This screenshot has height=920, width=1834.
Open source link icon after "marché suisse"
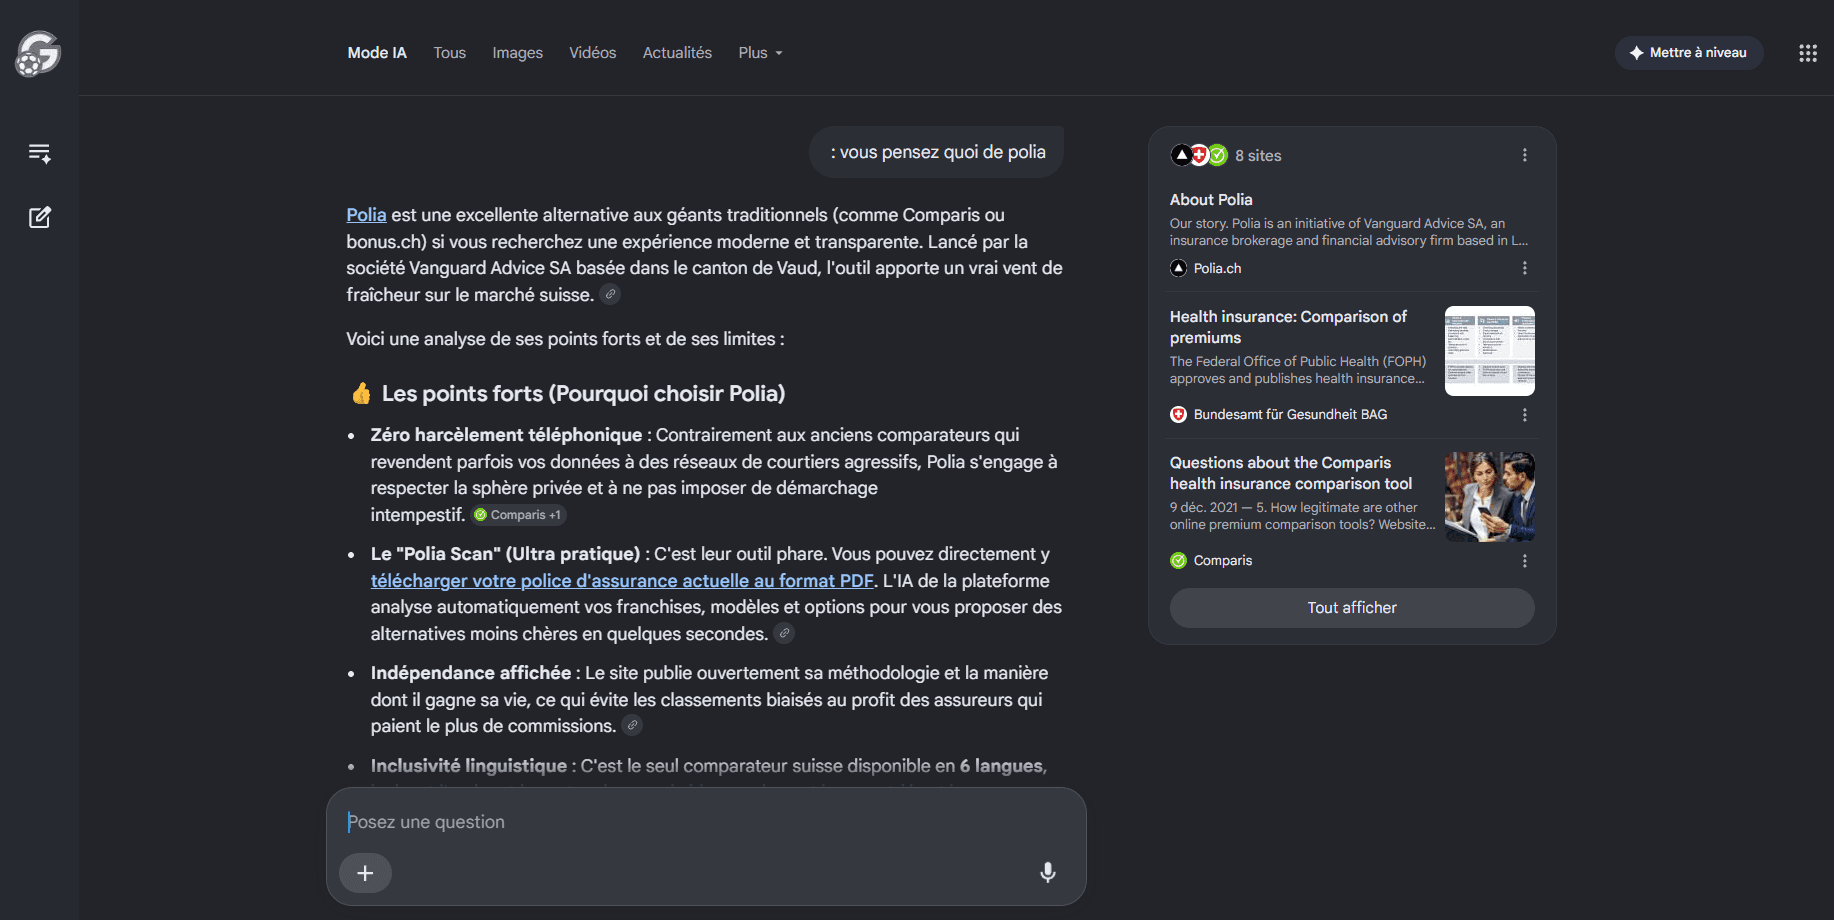tap(610, 294)
